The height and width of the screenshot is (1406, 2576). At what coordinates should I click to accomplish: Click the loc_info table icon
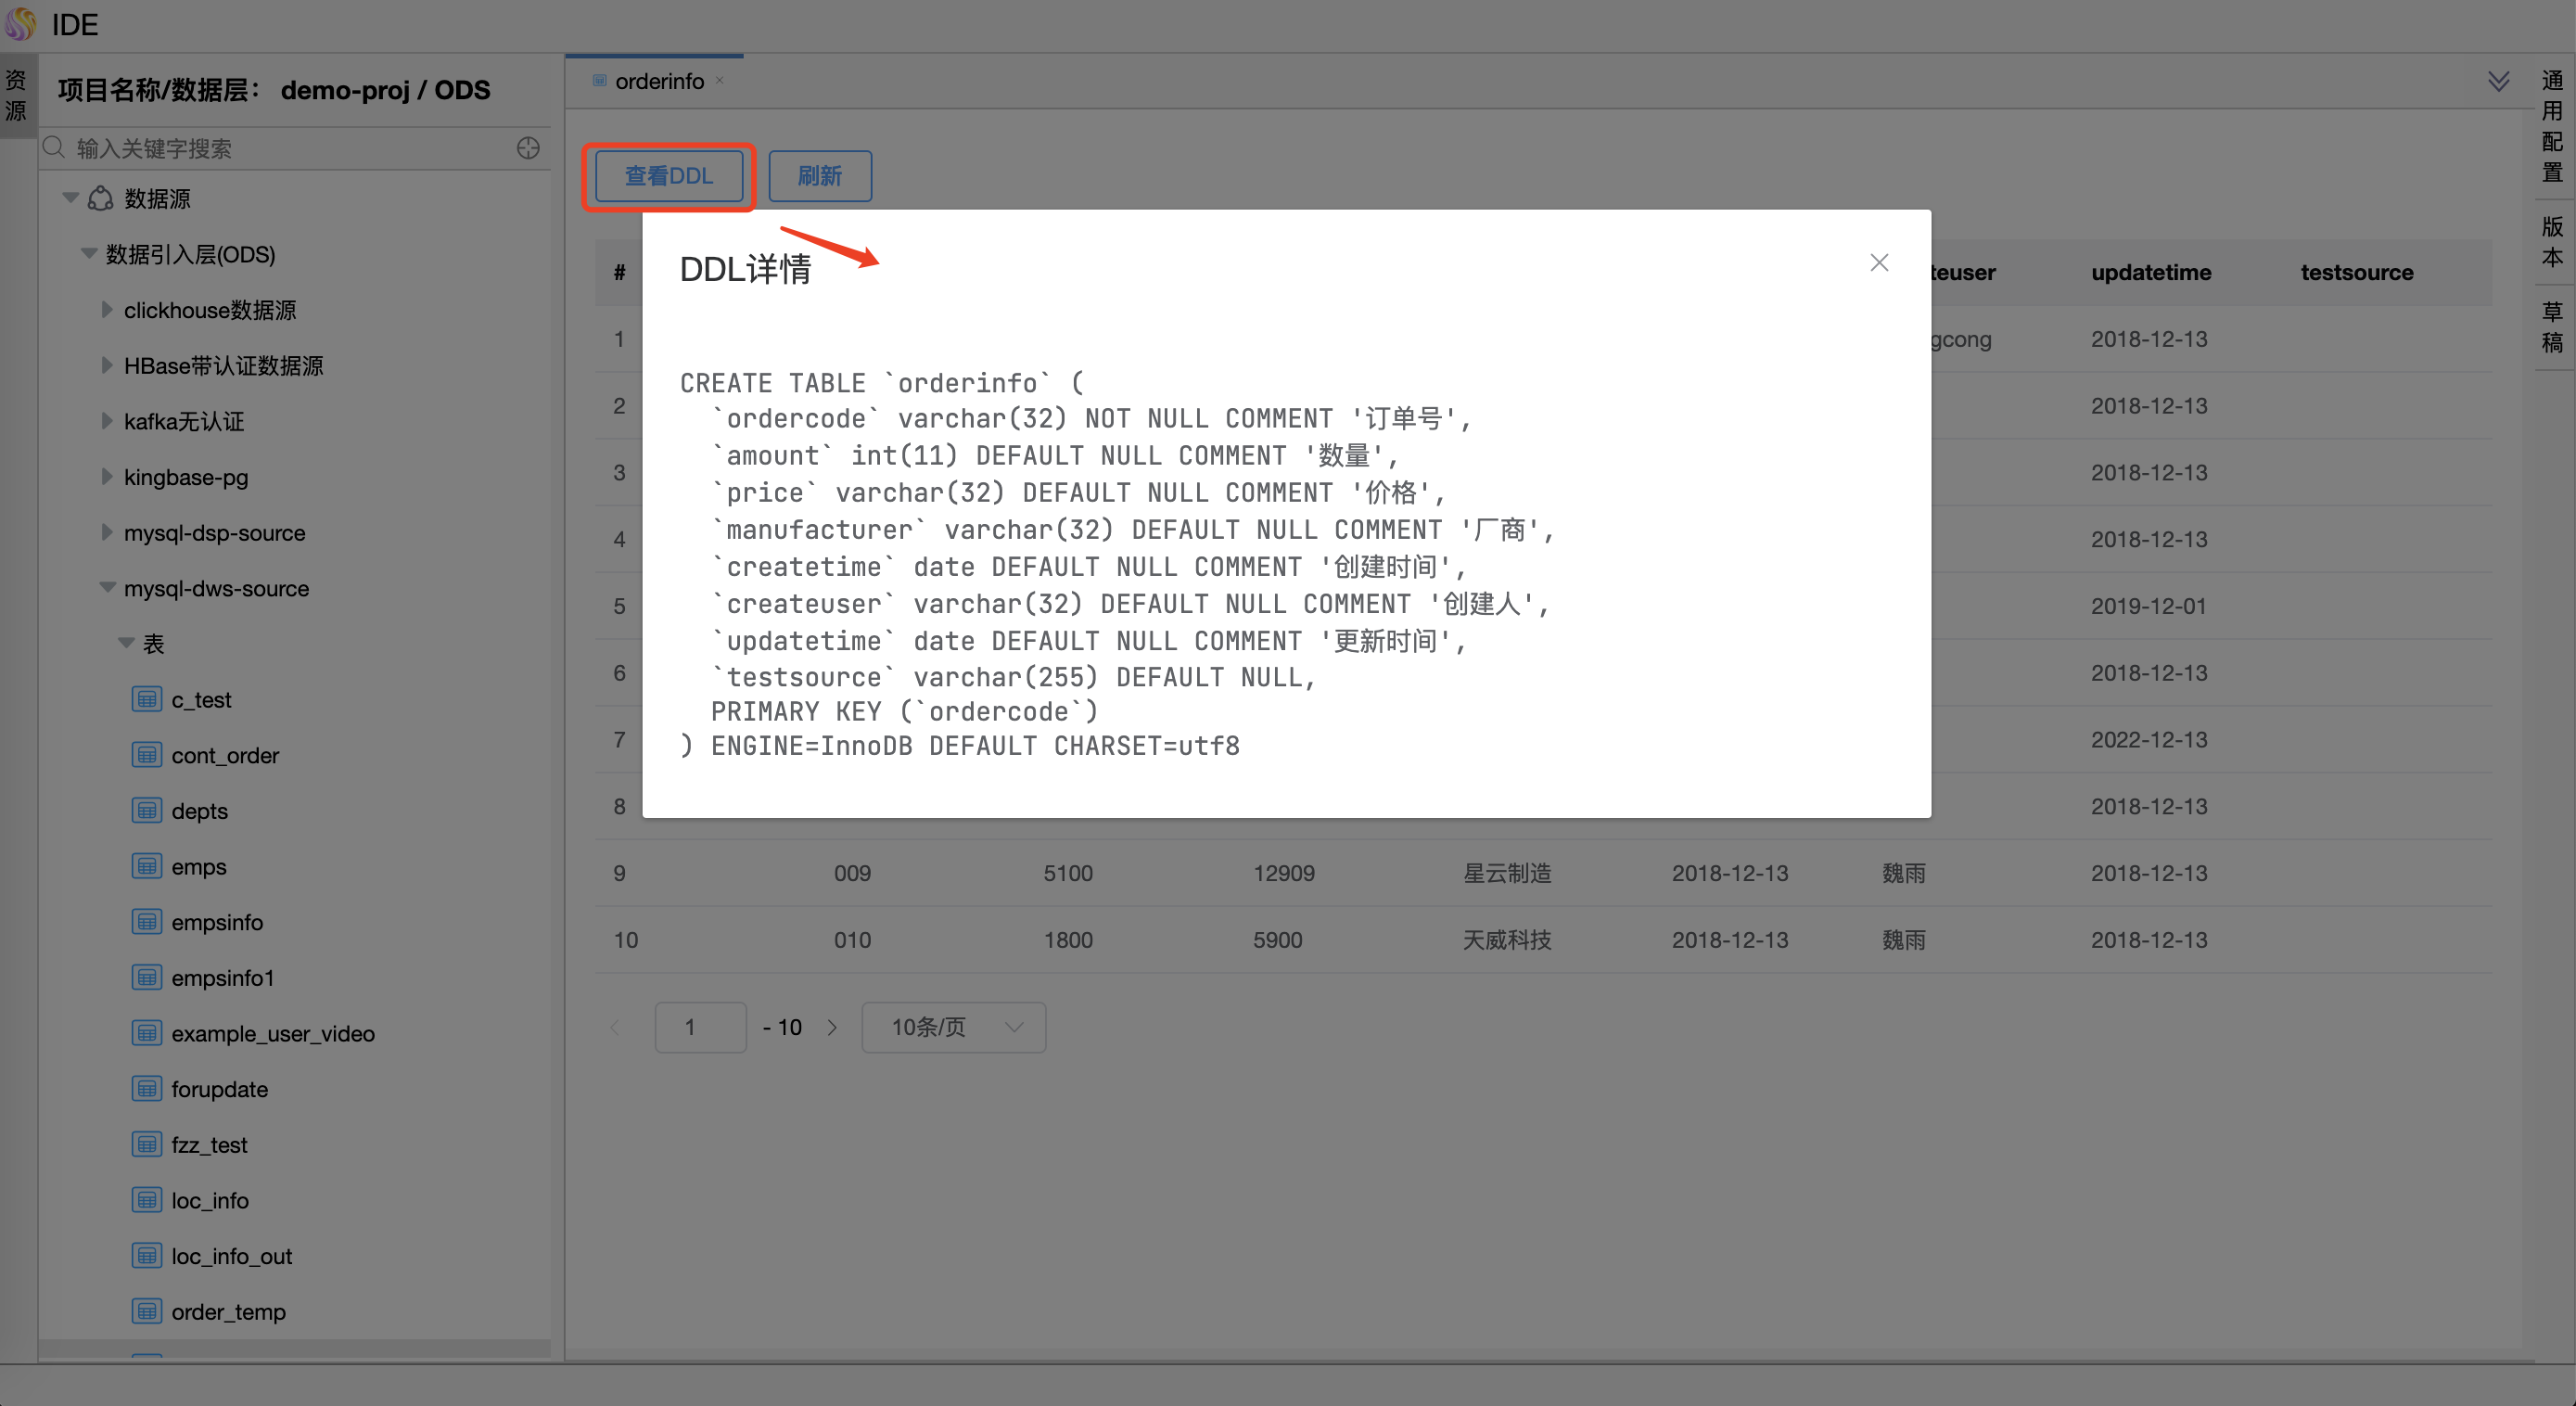pos(147,1200)
